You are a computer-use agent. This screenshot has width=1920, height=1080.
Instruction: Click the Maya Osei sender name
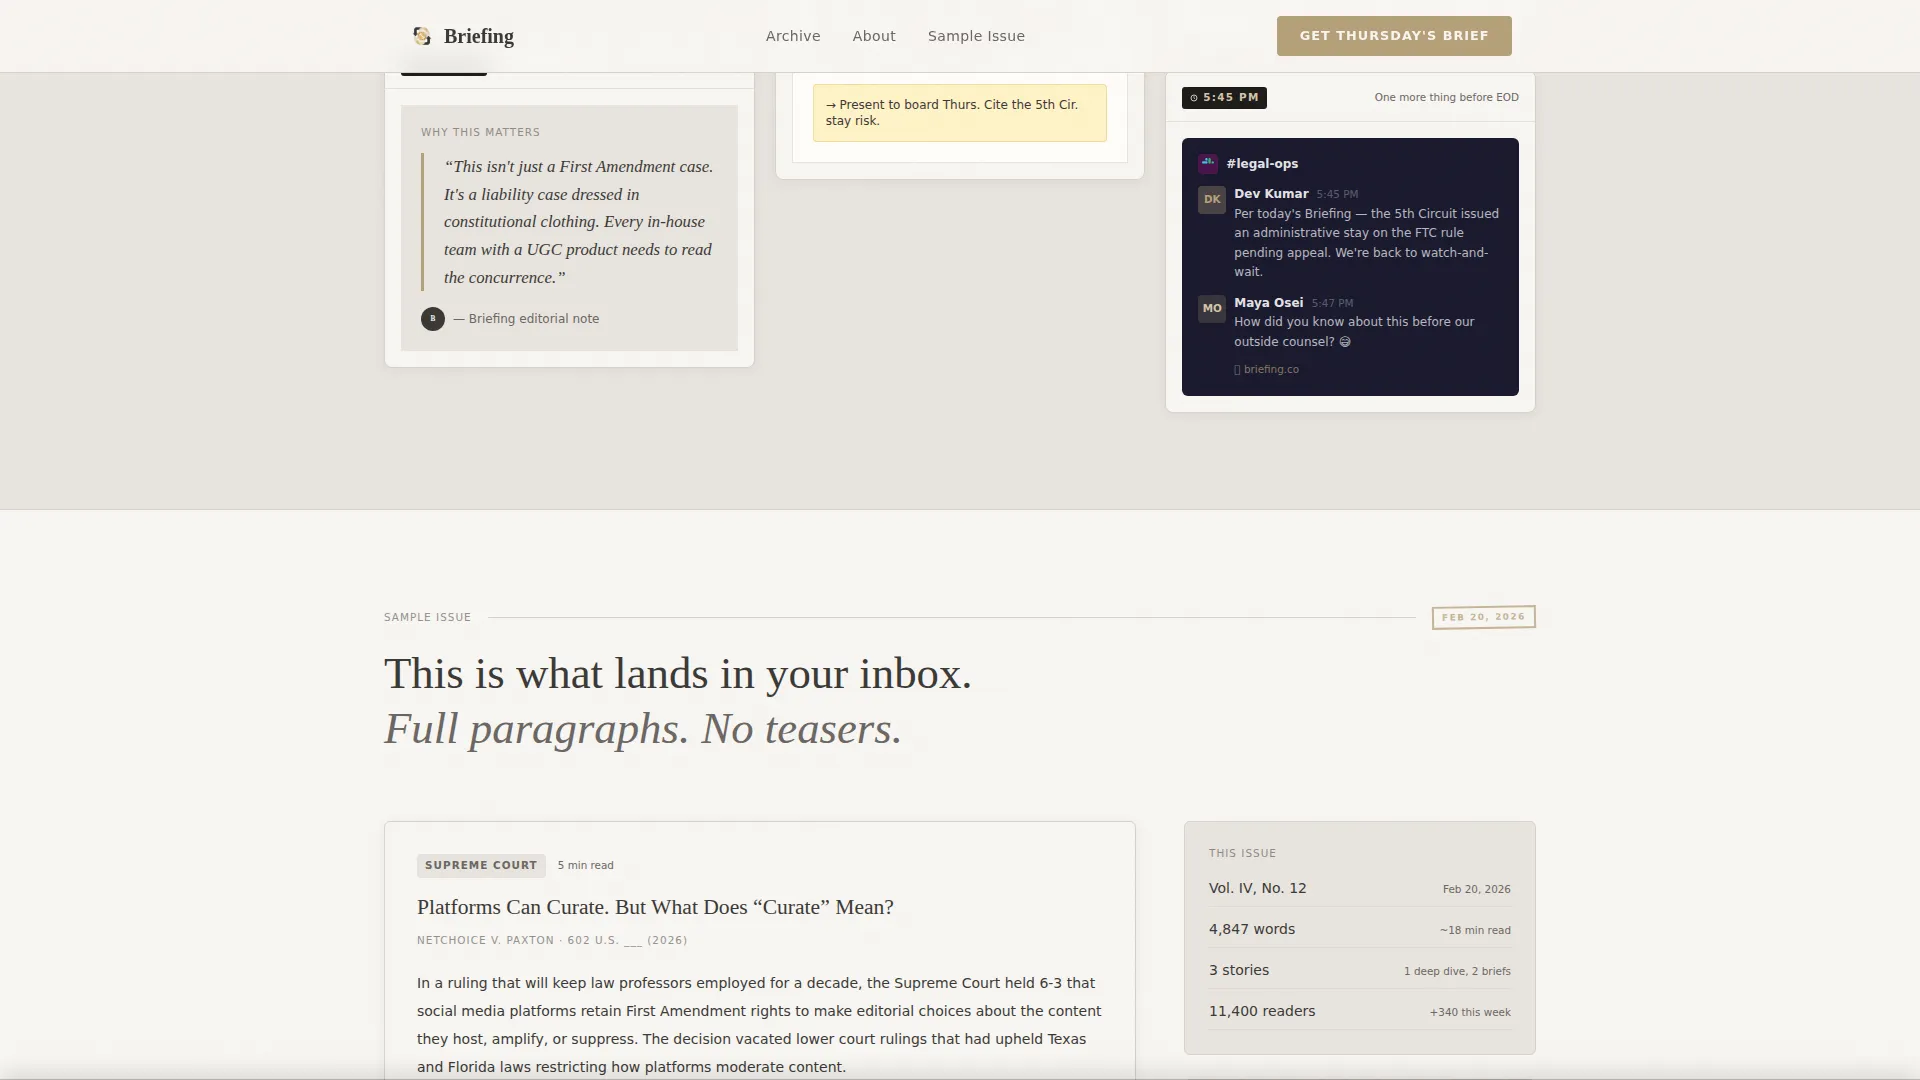pyautogui.click(x=1268, y=303)
